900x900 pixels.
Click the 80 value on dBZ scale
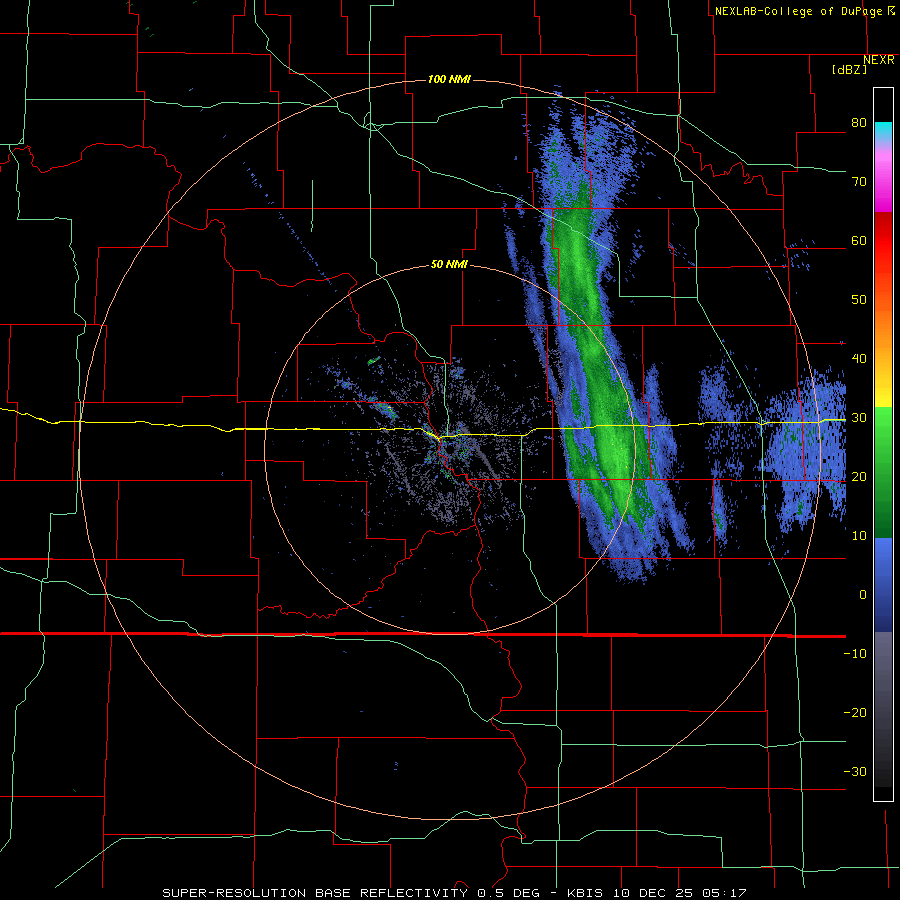pos(859,123)
